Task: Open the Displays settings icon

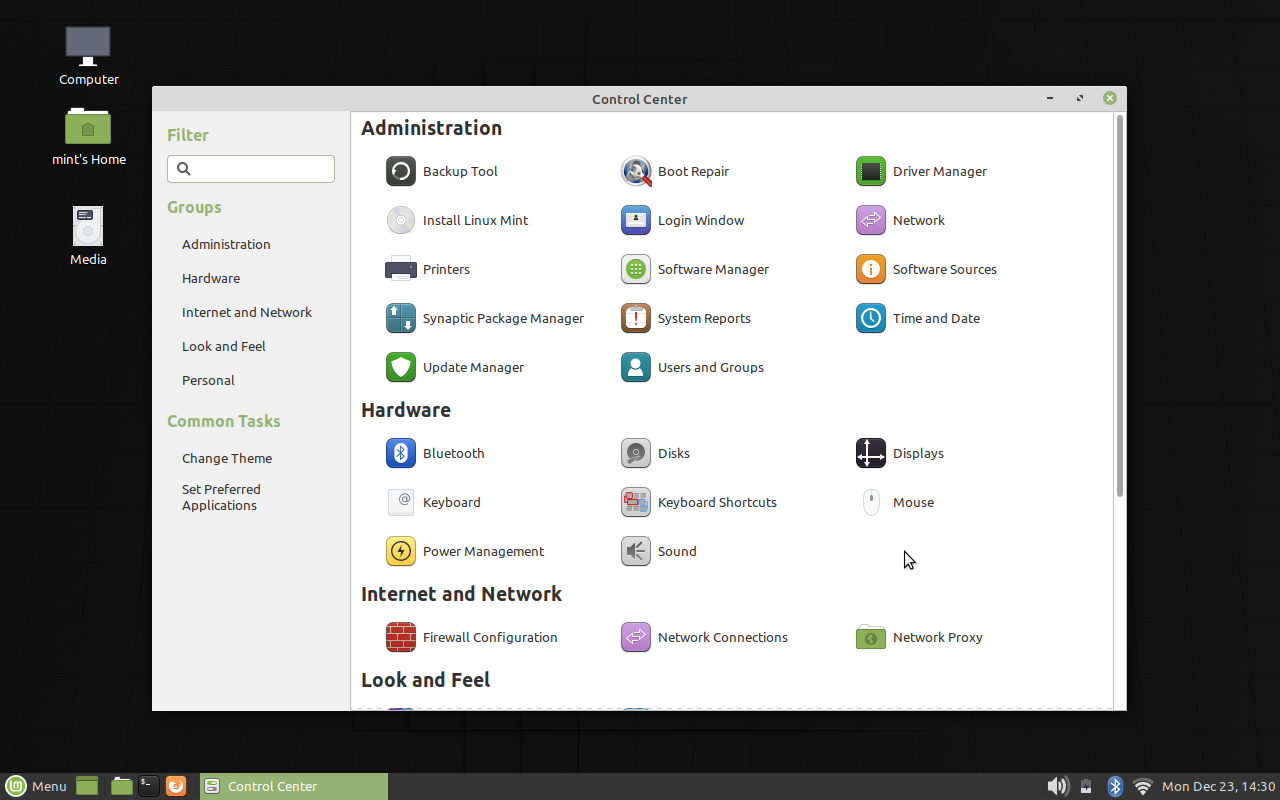Action: tap(871, 453)
